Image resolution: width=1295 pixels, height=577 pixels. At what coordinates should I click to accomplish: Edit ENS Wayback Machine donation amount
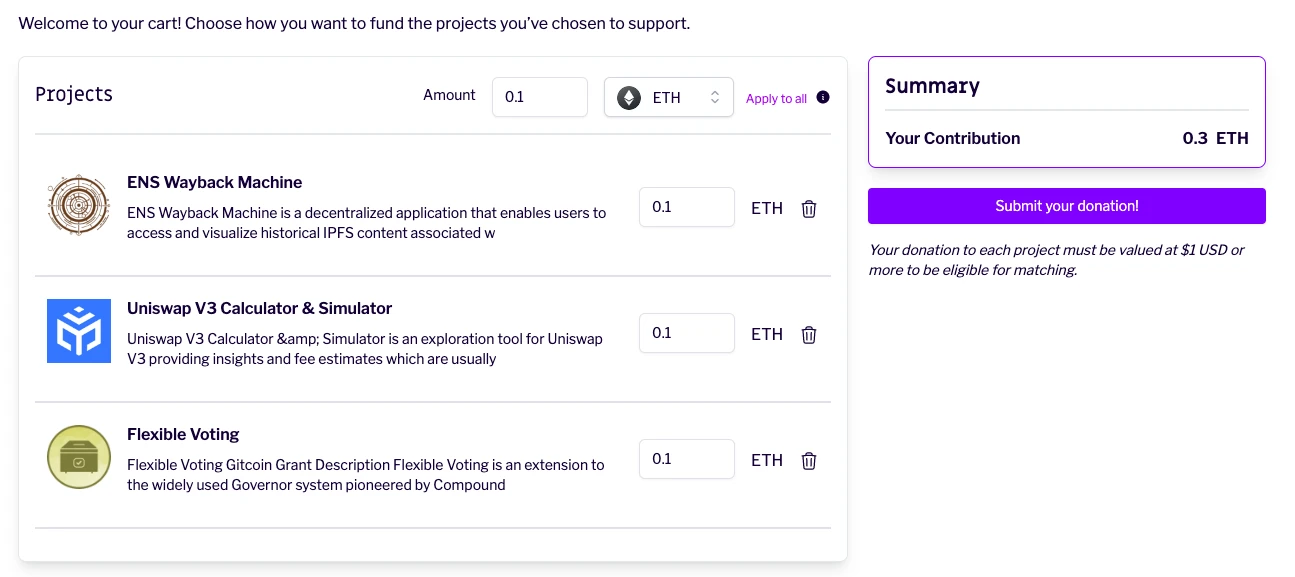(686, 207)
